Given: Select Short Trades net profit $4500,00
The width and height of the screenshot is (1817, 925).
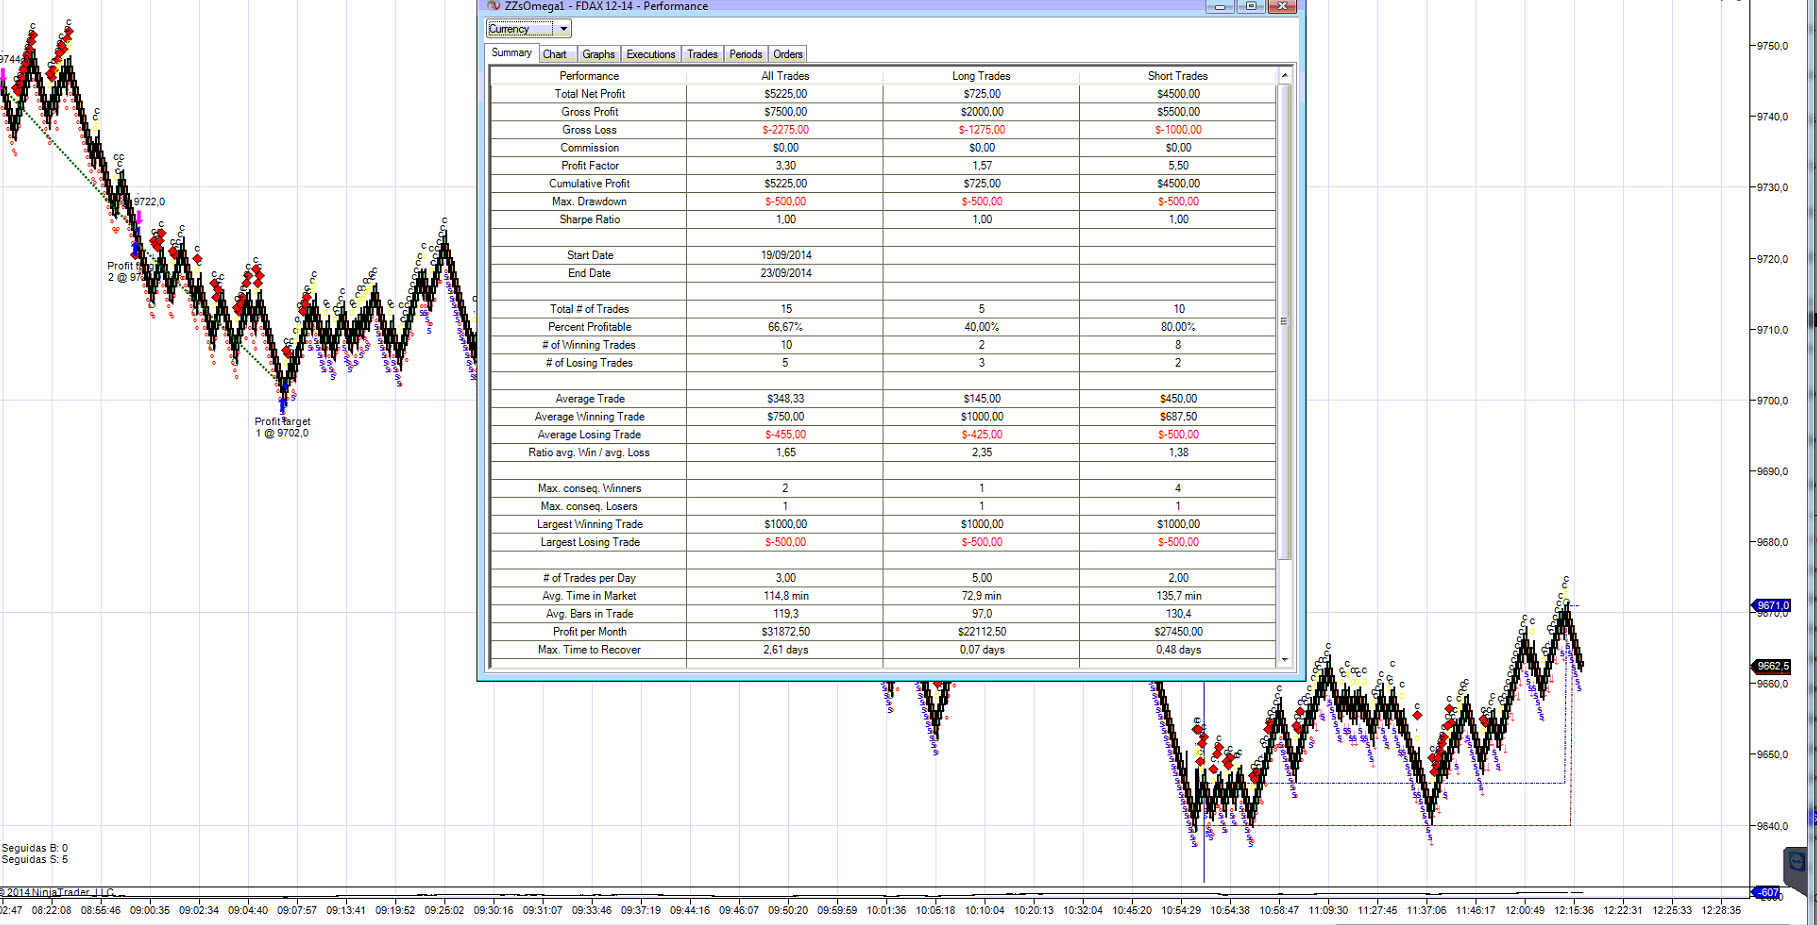Looking at the screenshot, I should (x=1178, y=94).
